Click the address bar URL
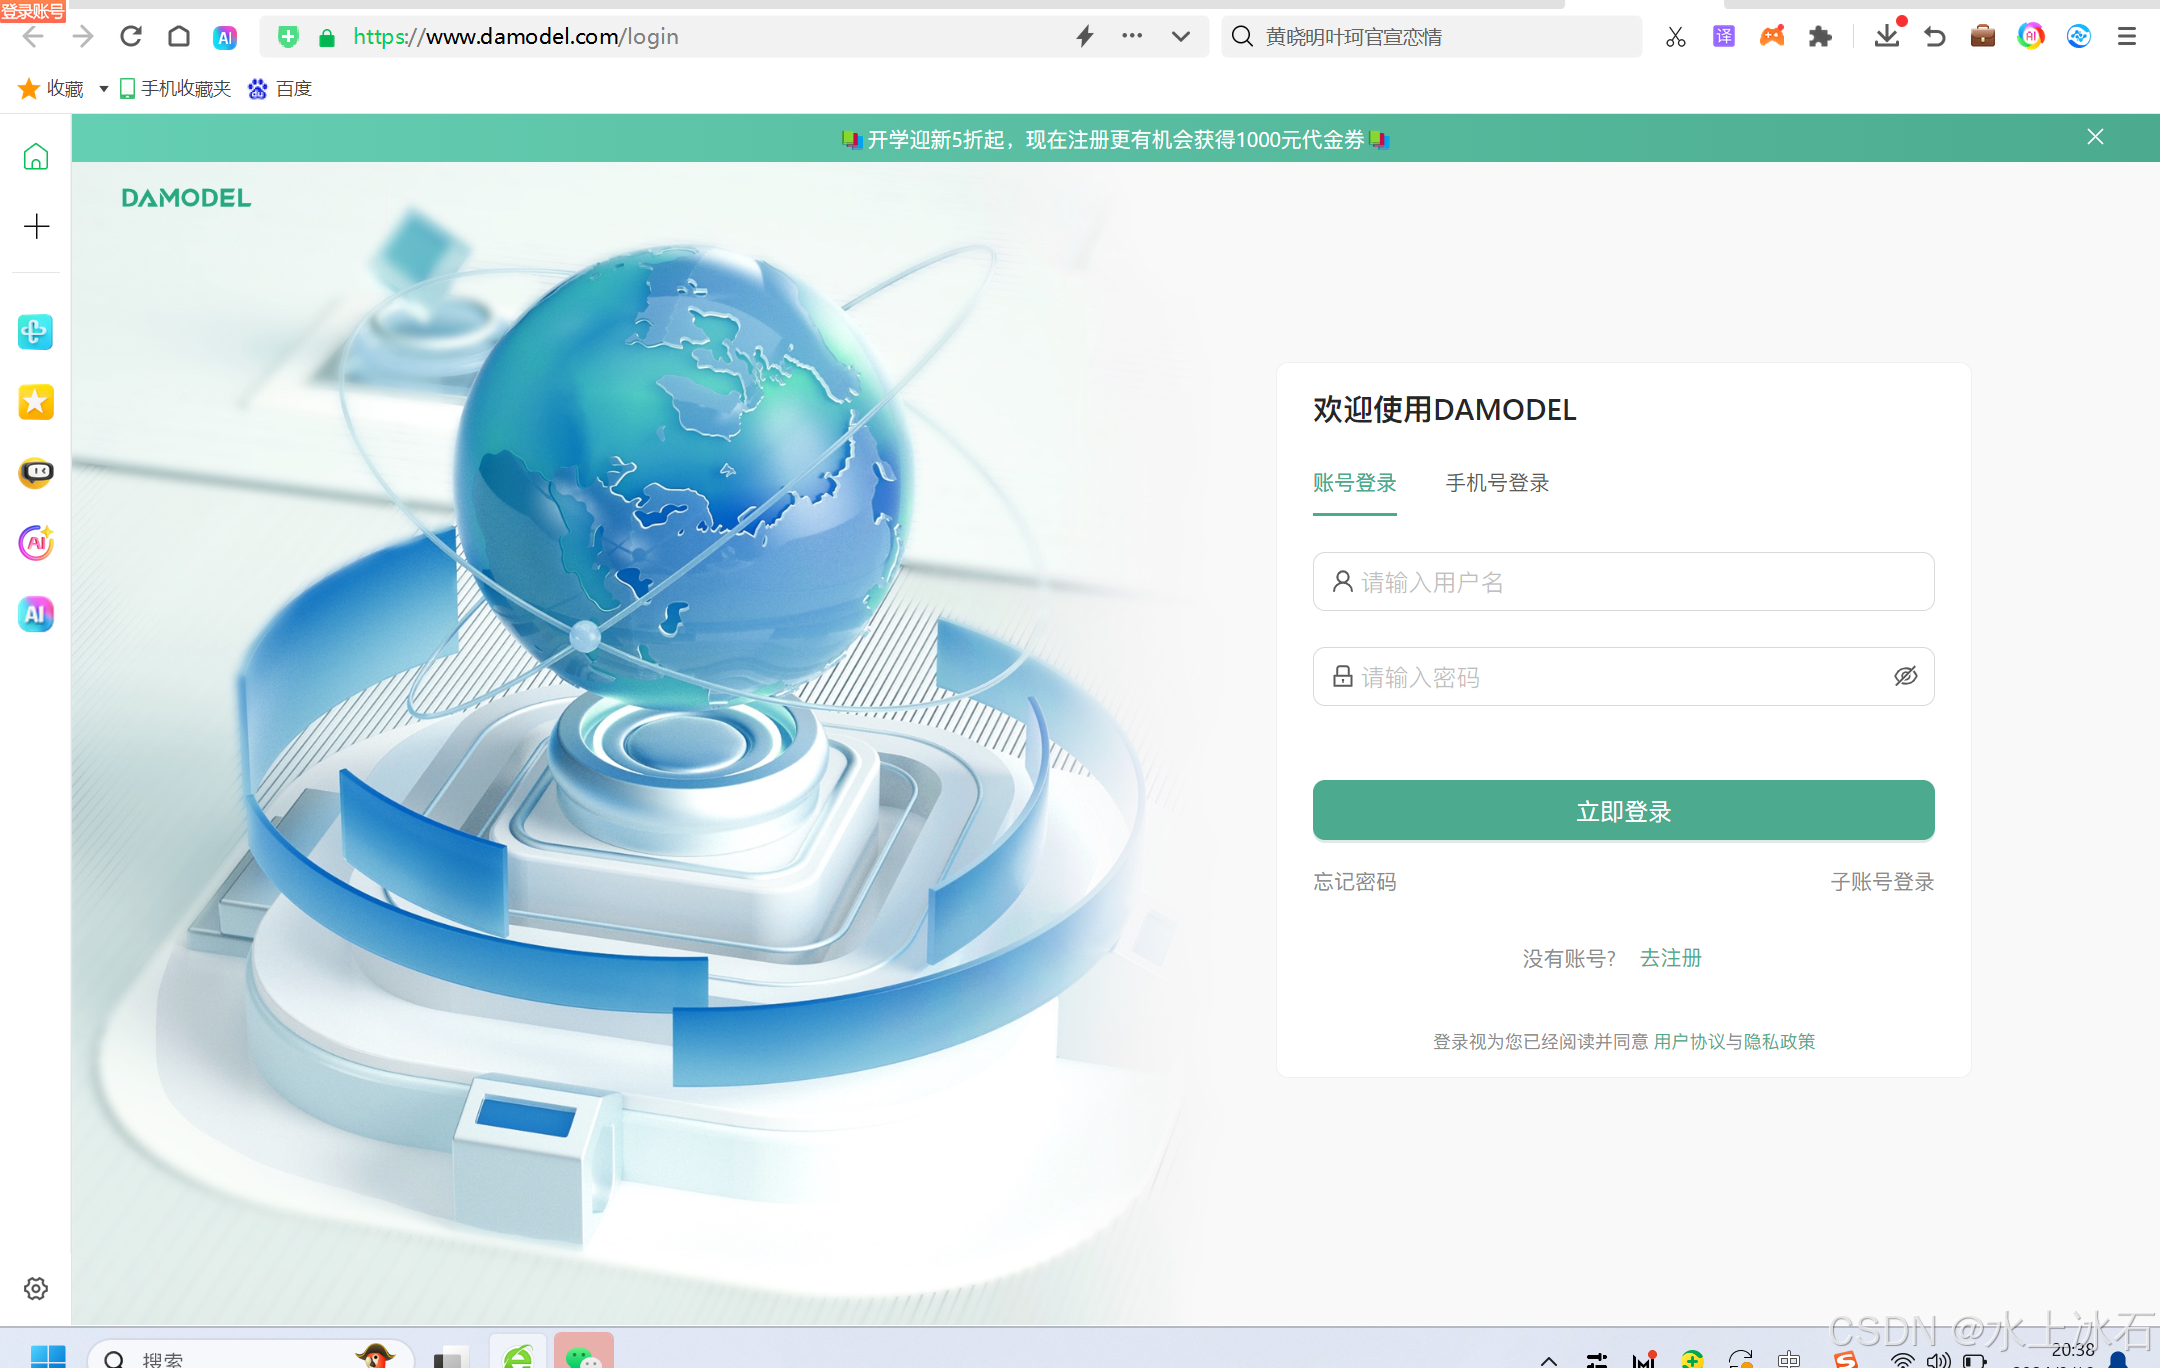This screenshot has height=1368, width=2160. coord(516,37)
